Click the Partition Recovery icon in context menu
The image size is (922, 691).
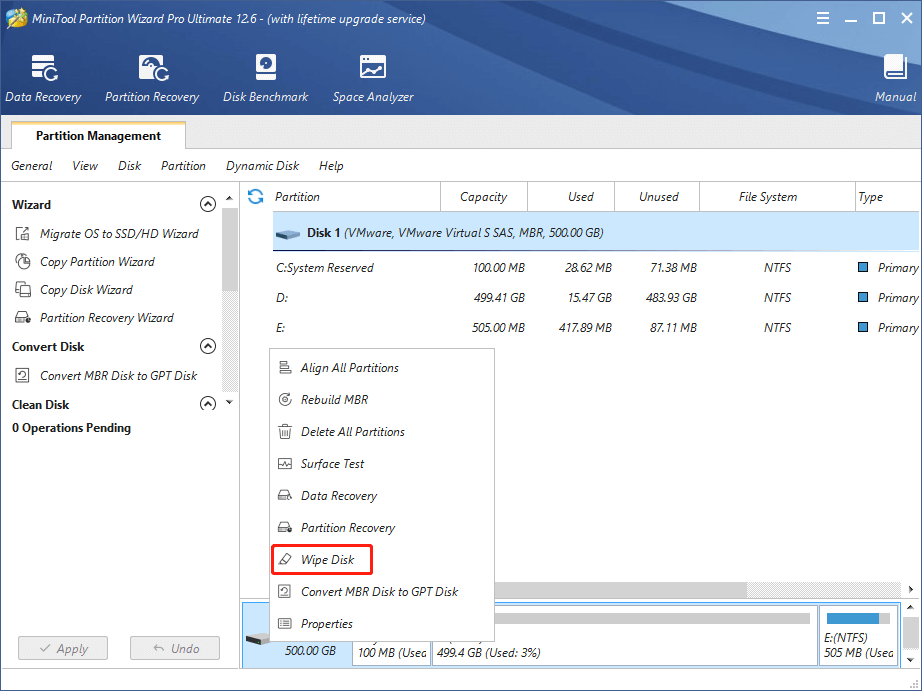(285, 527)
